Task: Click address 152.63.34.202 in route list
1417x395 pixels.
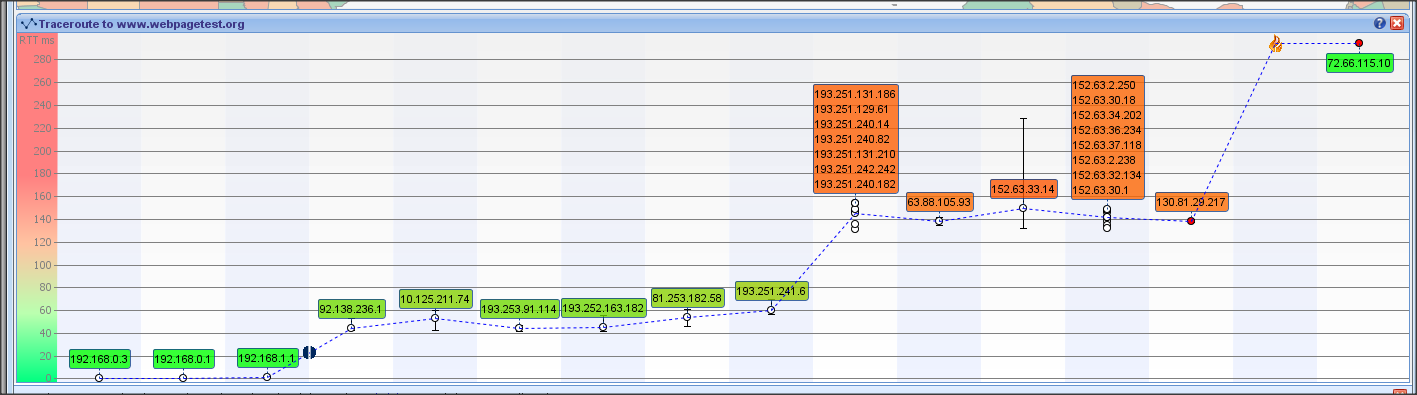Action: [x=1107, y=115]
